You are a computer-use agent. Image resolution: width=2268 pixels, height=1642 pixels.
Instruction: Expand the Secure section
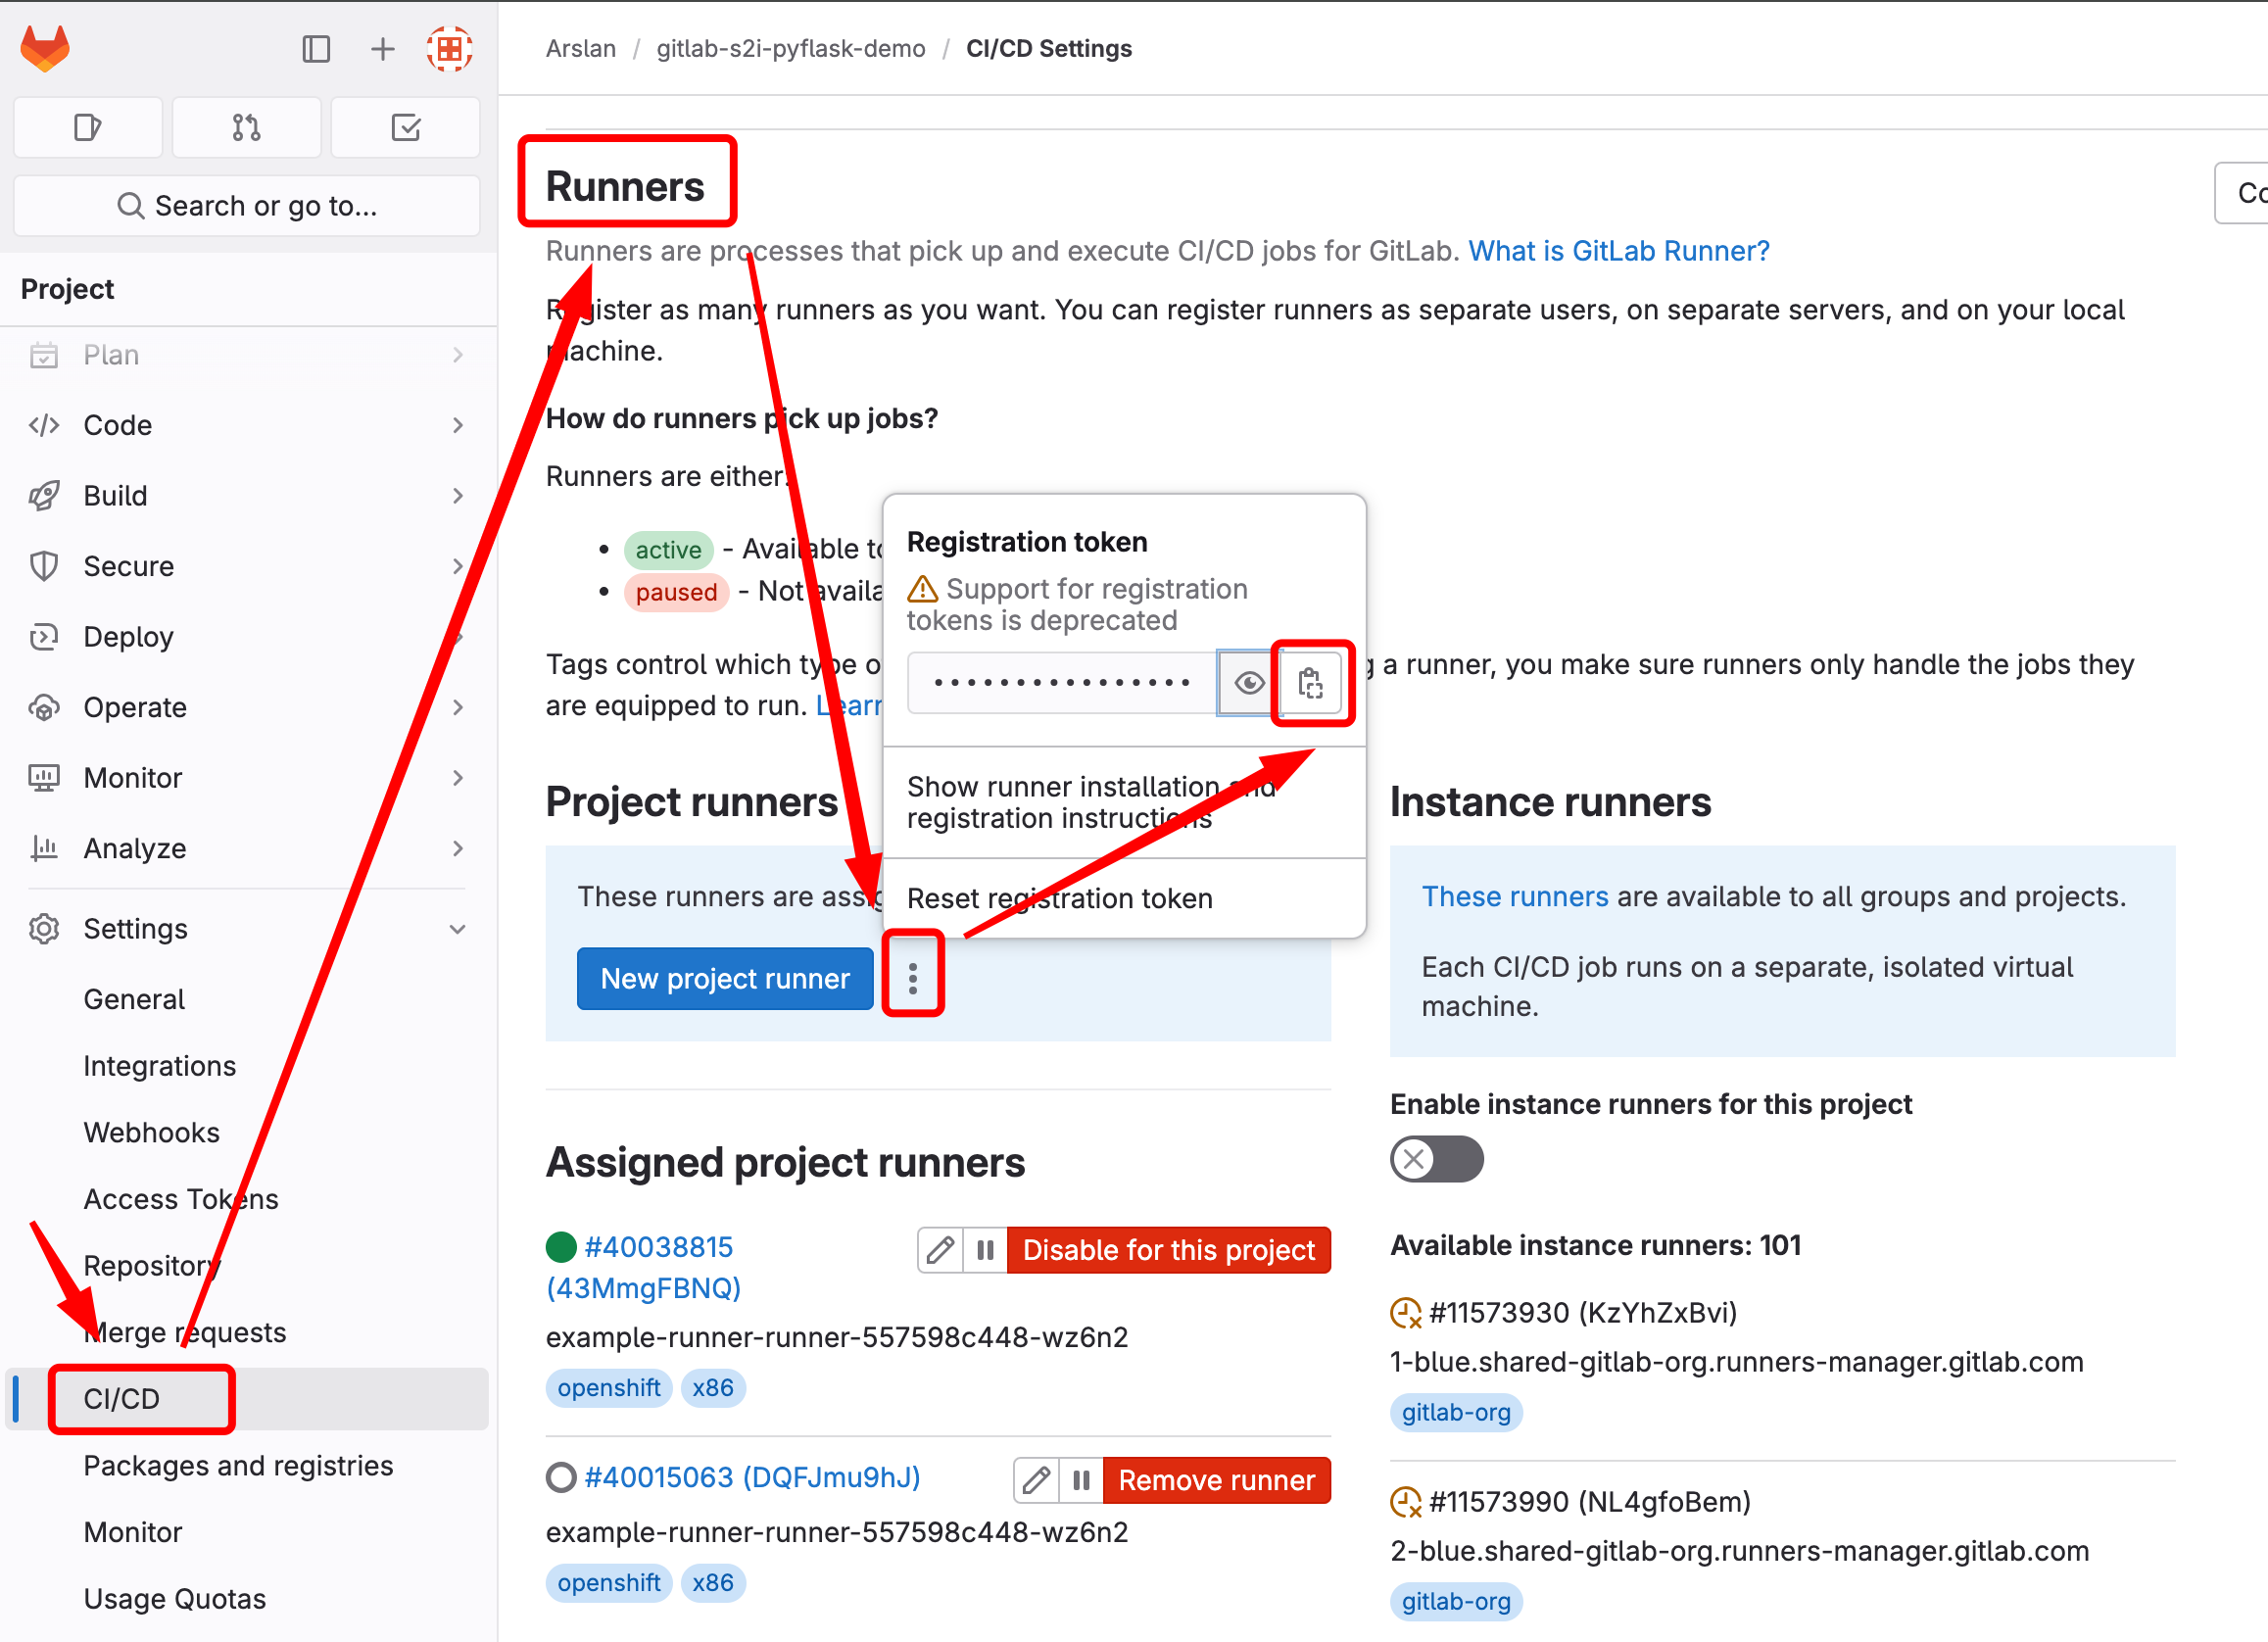point(247,566)
